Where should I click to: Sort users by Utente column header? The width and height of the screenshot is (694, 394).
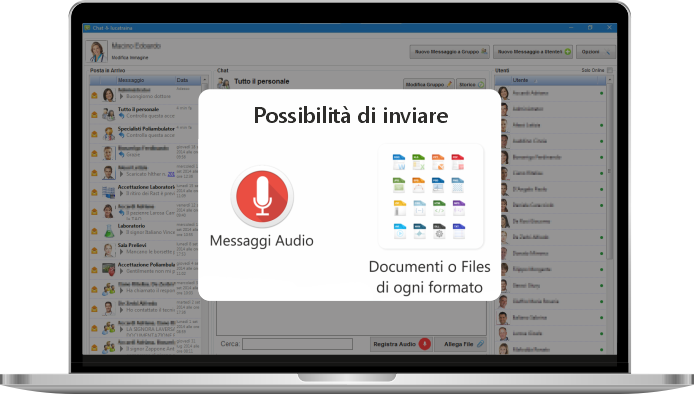[551, 80]
